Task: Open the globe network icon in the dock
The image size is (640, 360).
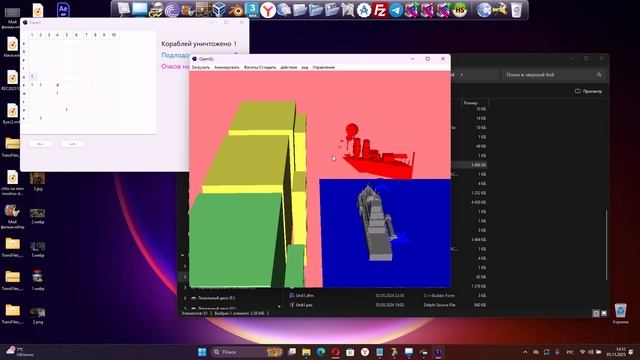Action: coord(484,10)
